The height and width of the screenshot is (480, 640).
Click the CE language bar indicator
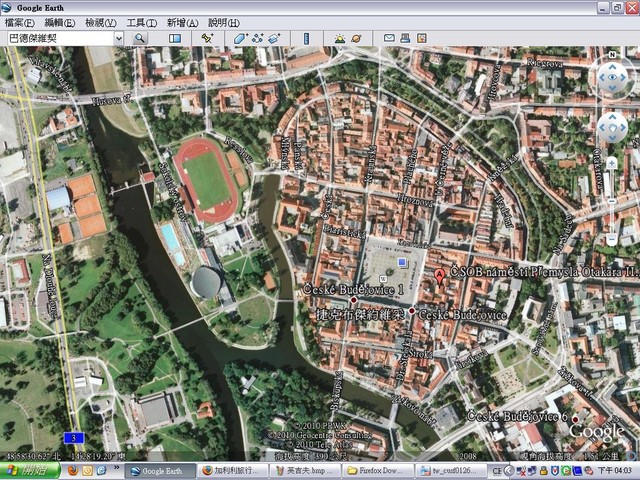496,471
